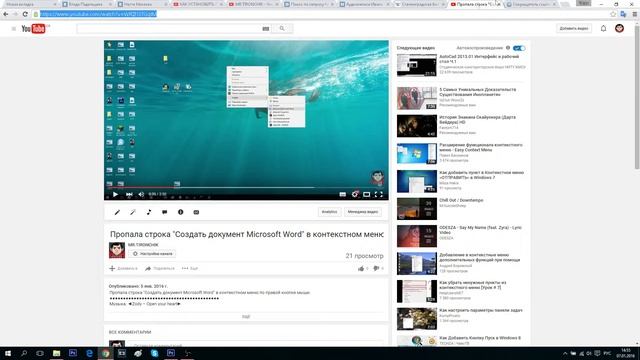
Task: Click the browser back arrow
Action: coord(6,14)
